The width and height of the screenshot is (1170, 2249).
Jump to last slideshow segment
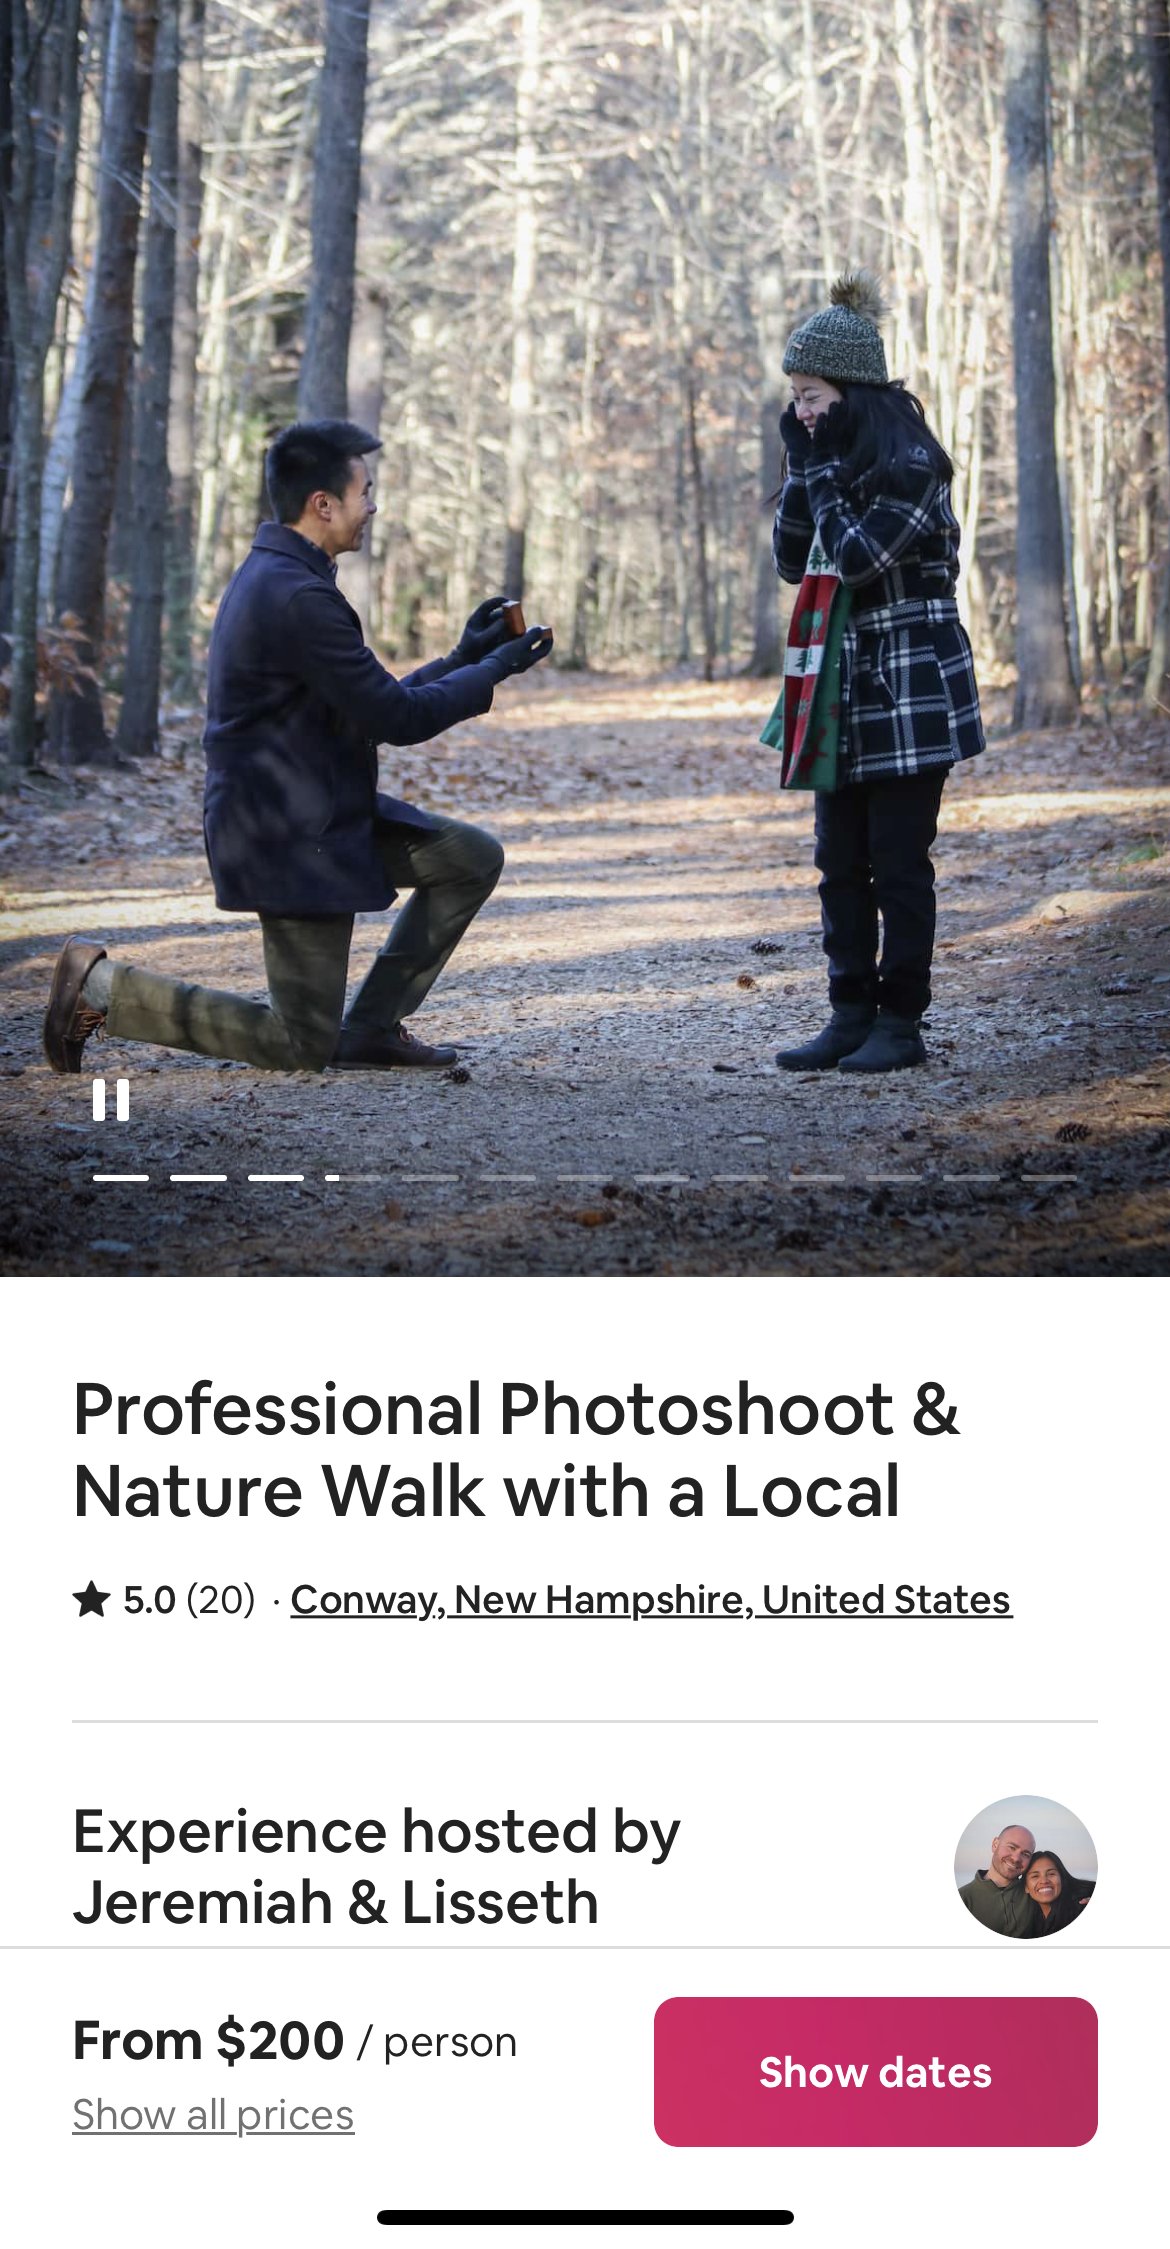pos(1049,1178)
